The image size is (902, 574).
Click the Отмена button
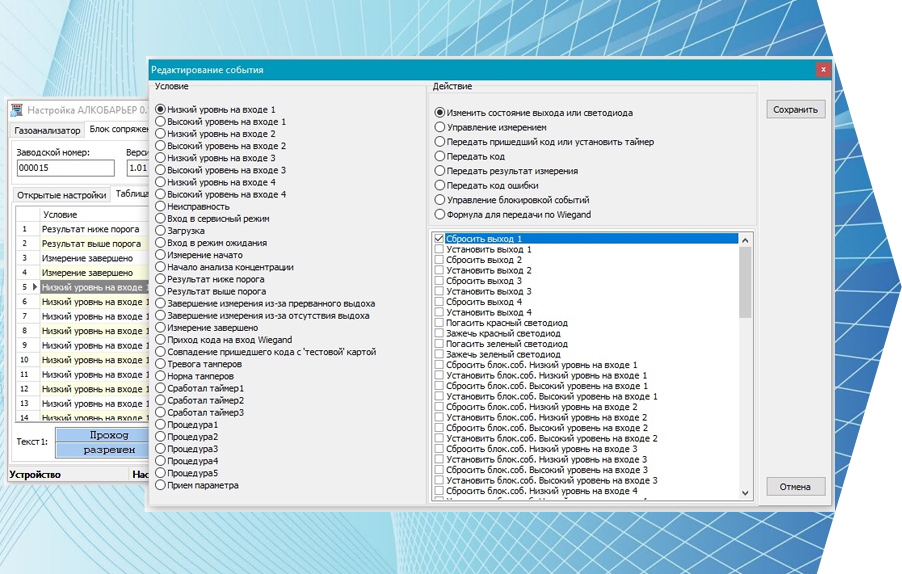point(796,487)
